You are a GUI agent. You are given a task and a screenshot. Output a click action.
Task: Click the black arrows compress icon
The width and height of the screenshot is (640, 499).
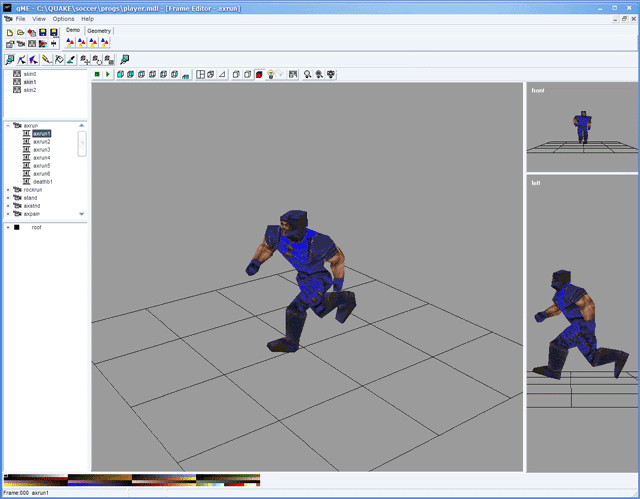pyautogui.click(x=53, y=44)
